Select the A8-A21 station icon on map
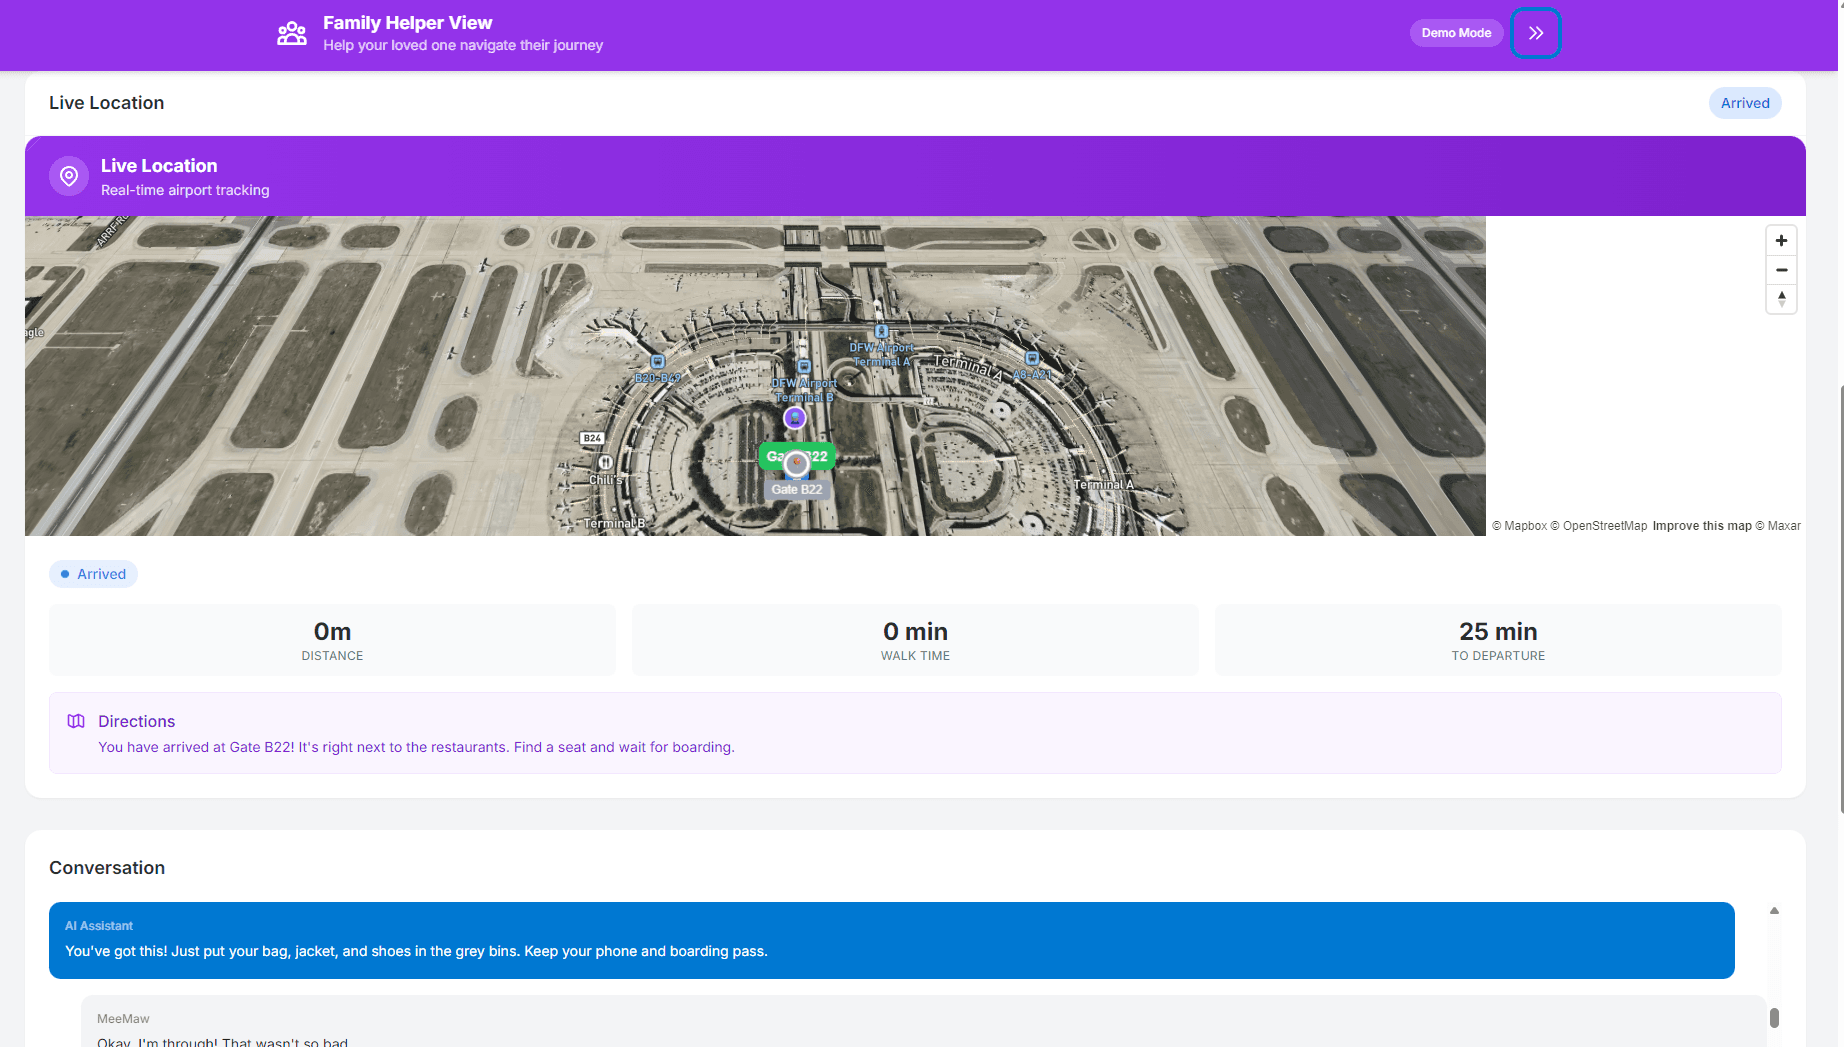The image size is (1844, 1047). (1032, 358)
